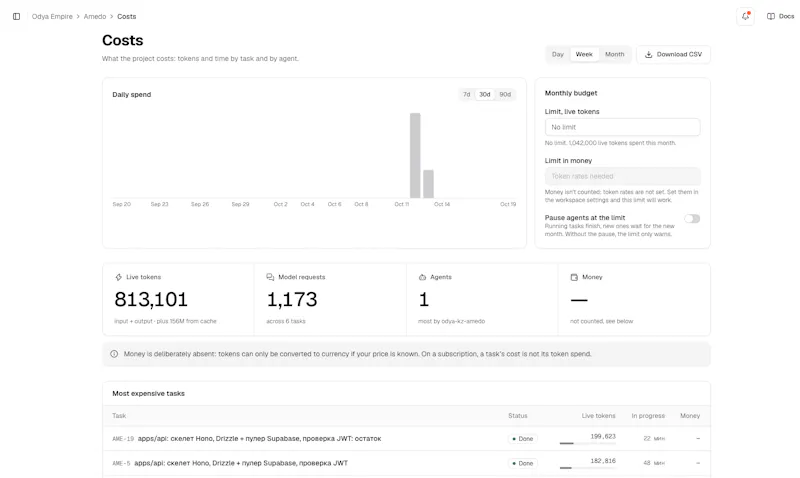Open the notifications bell
This screenshot has width=800, height=478.
click(x=745, y=16)
